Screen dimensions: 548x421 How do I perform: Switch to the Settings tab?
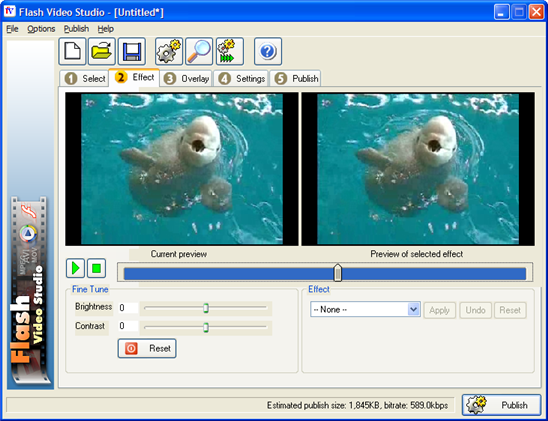(x=241, y=79)
